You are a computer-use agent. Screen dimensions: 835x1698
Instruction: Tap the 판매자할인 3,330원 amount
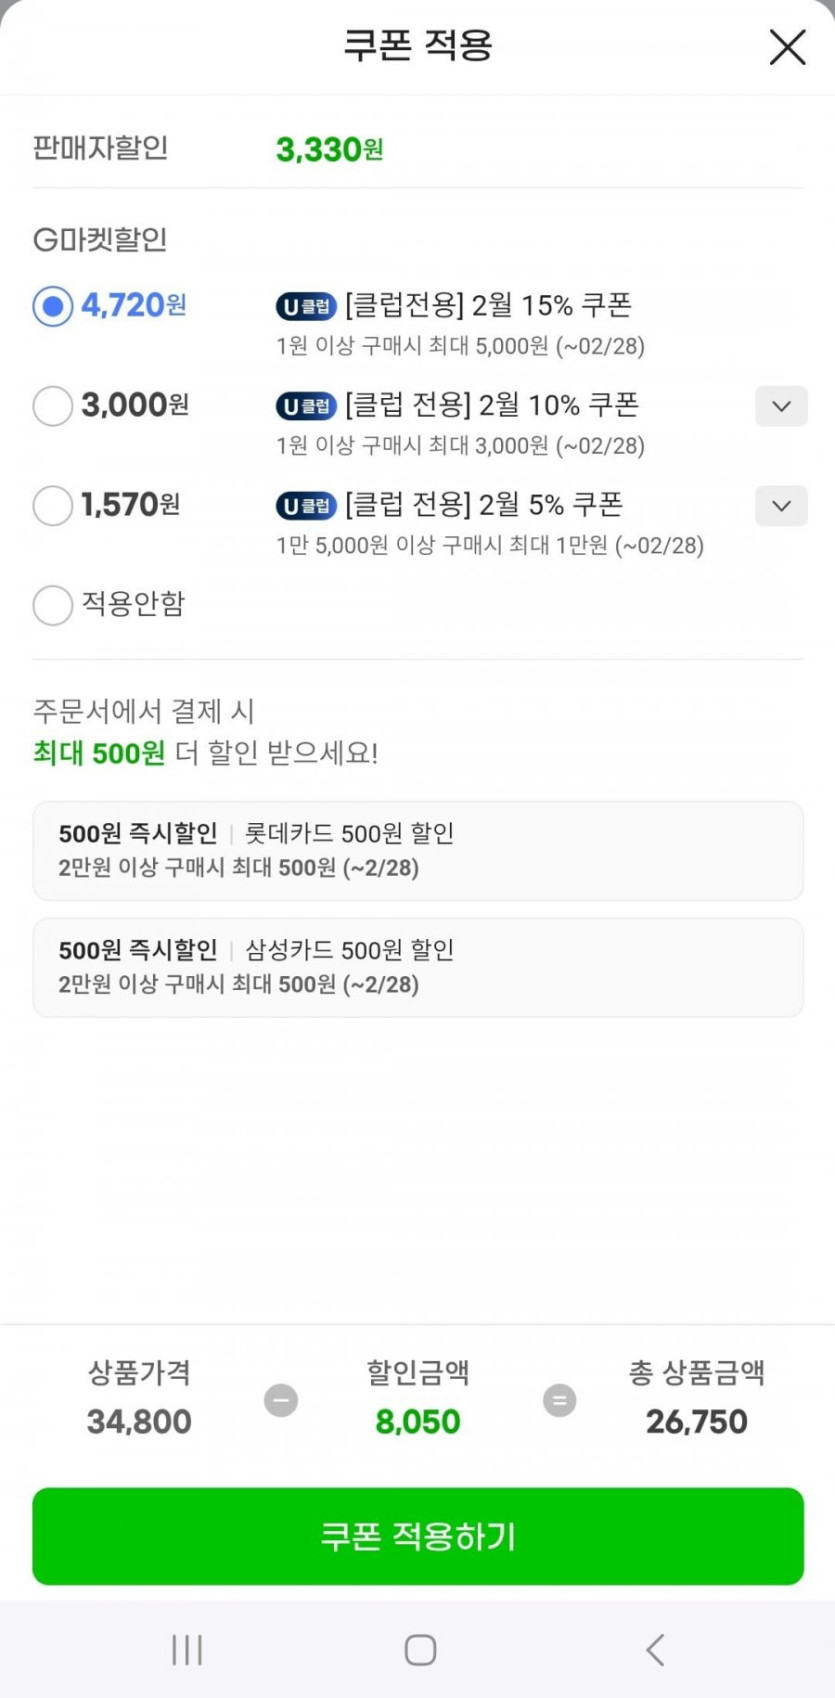click(329, 150)
